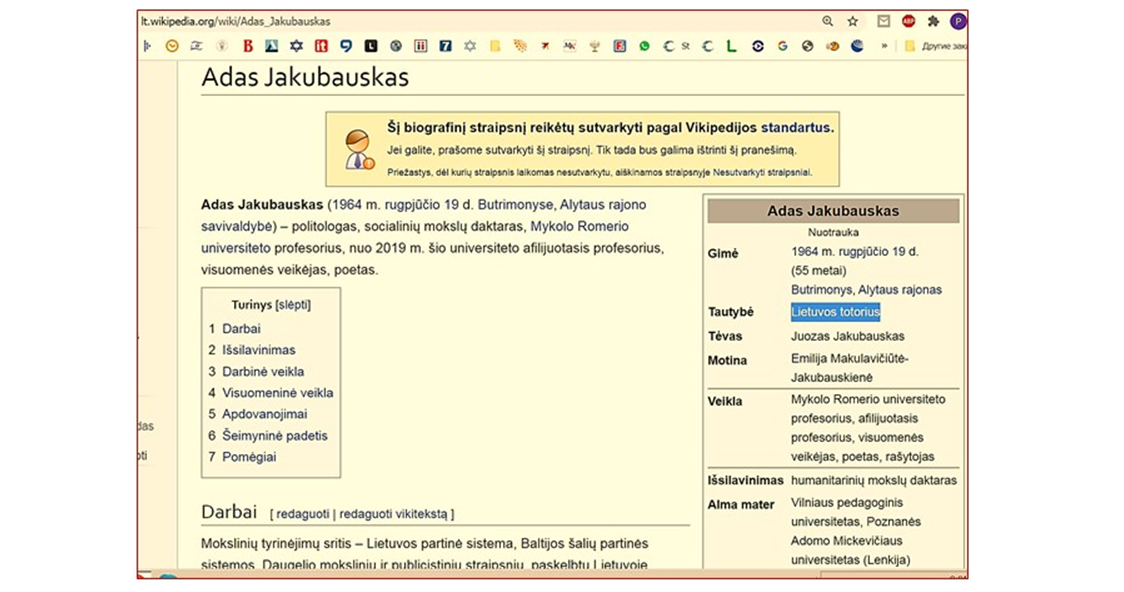Open the red letter B bookmark
The height and width of the screenshot is (592, 1124).
pyautogui.click(x=247, y=46)
